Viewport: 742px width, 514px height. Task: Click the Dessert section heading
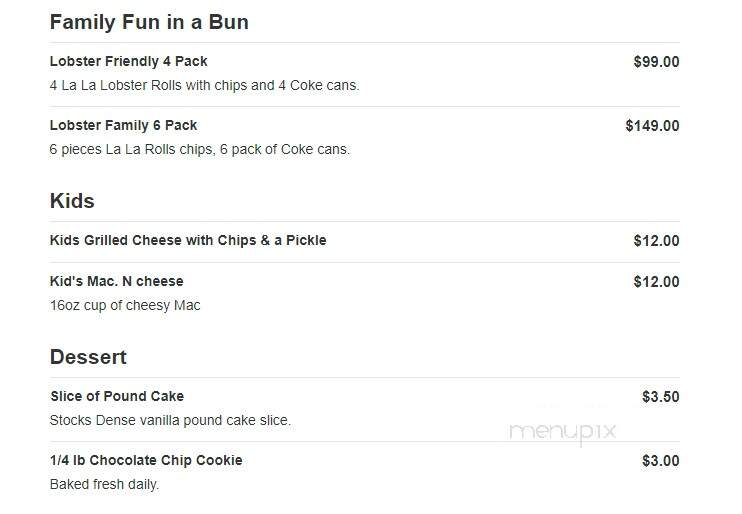click(88, 357)
